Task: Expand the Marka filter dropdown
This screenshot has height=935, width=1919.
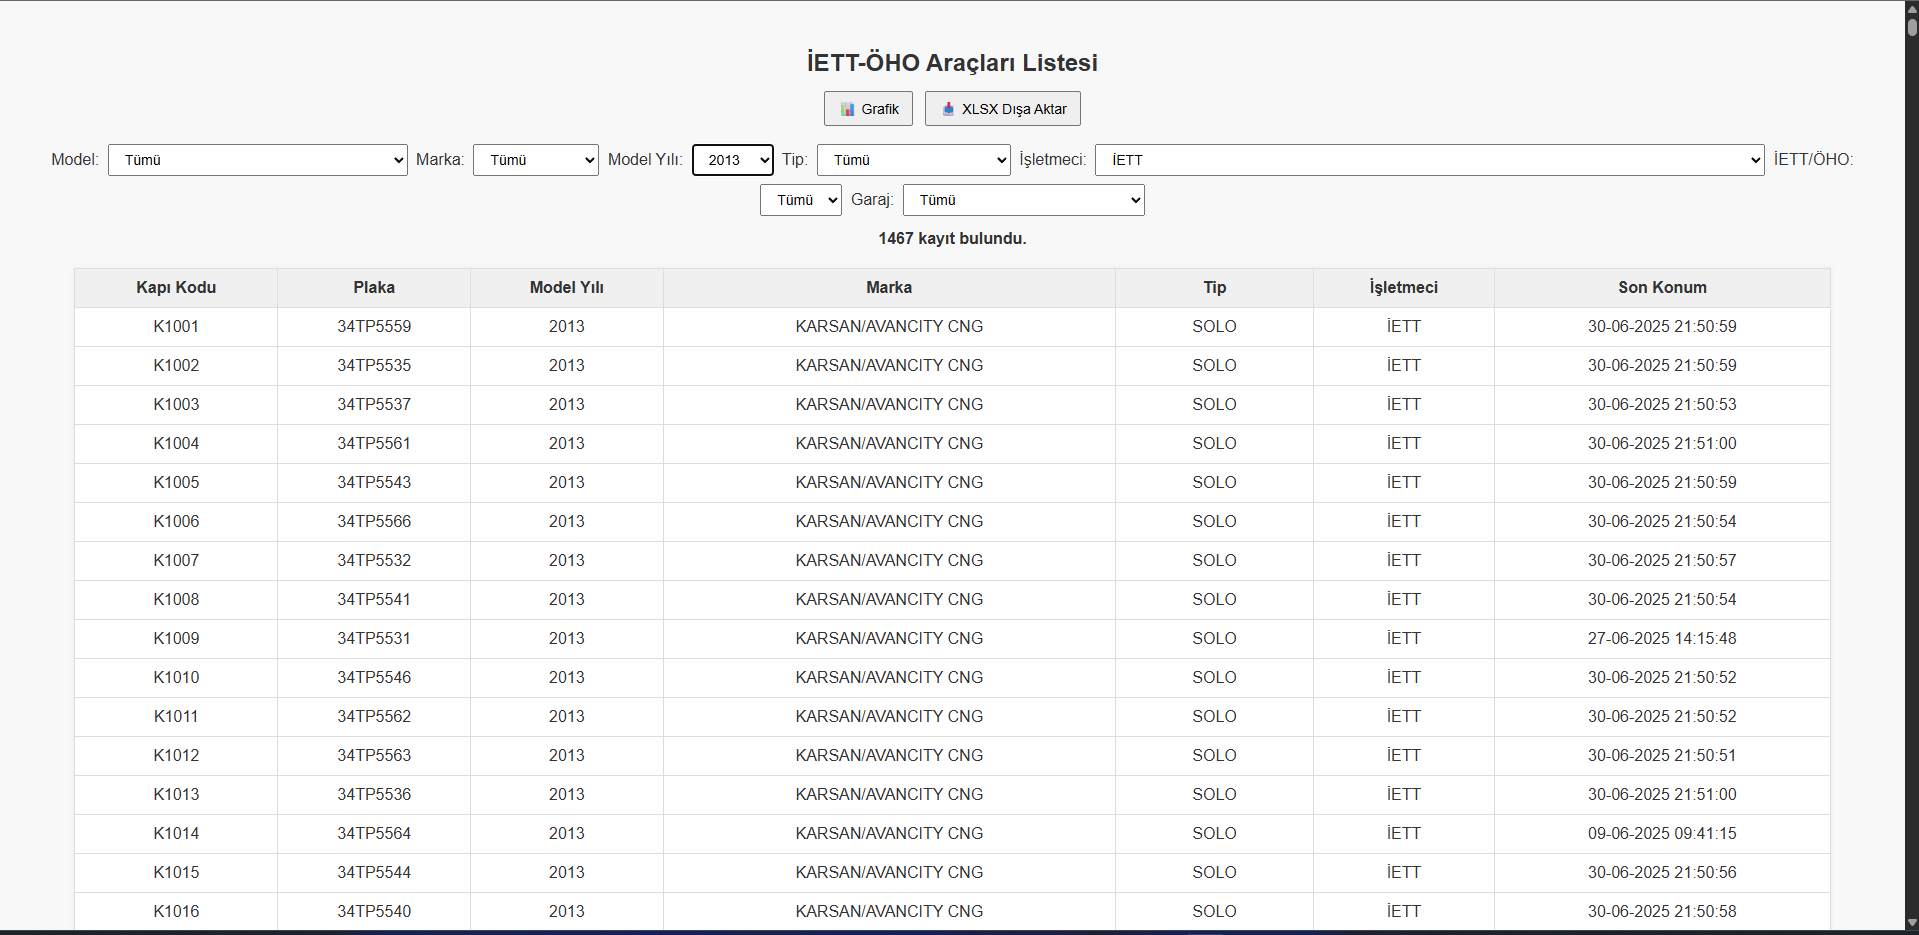Action: [x=535, y=160]
